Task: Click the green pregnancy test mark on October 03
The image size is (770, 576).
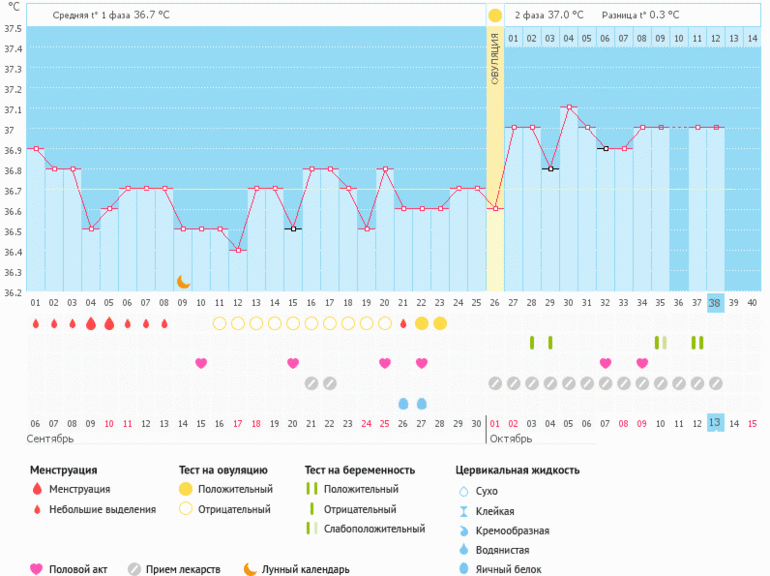Action: pos(531,343)
